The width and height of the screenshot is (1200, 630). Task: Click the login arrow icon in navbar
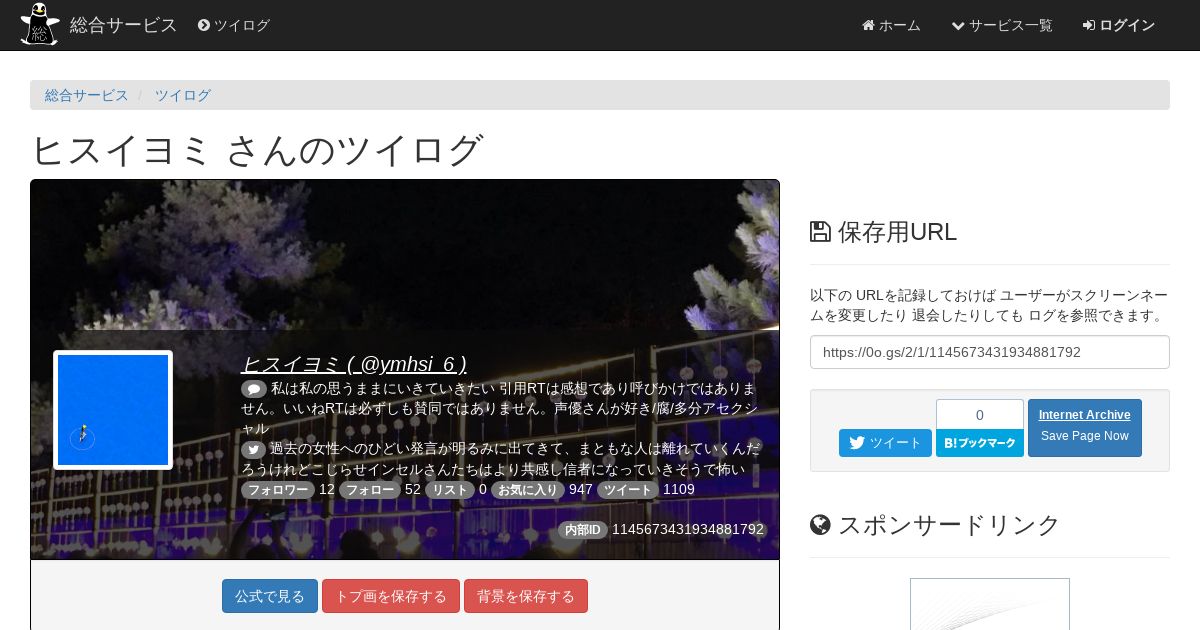point(1089,25)
